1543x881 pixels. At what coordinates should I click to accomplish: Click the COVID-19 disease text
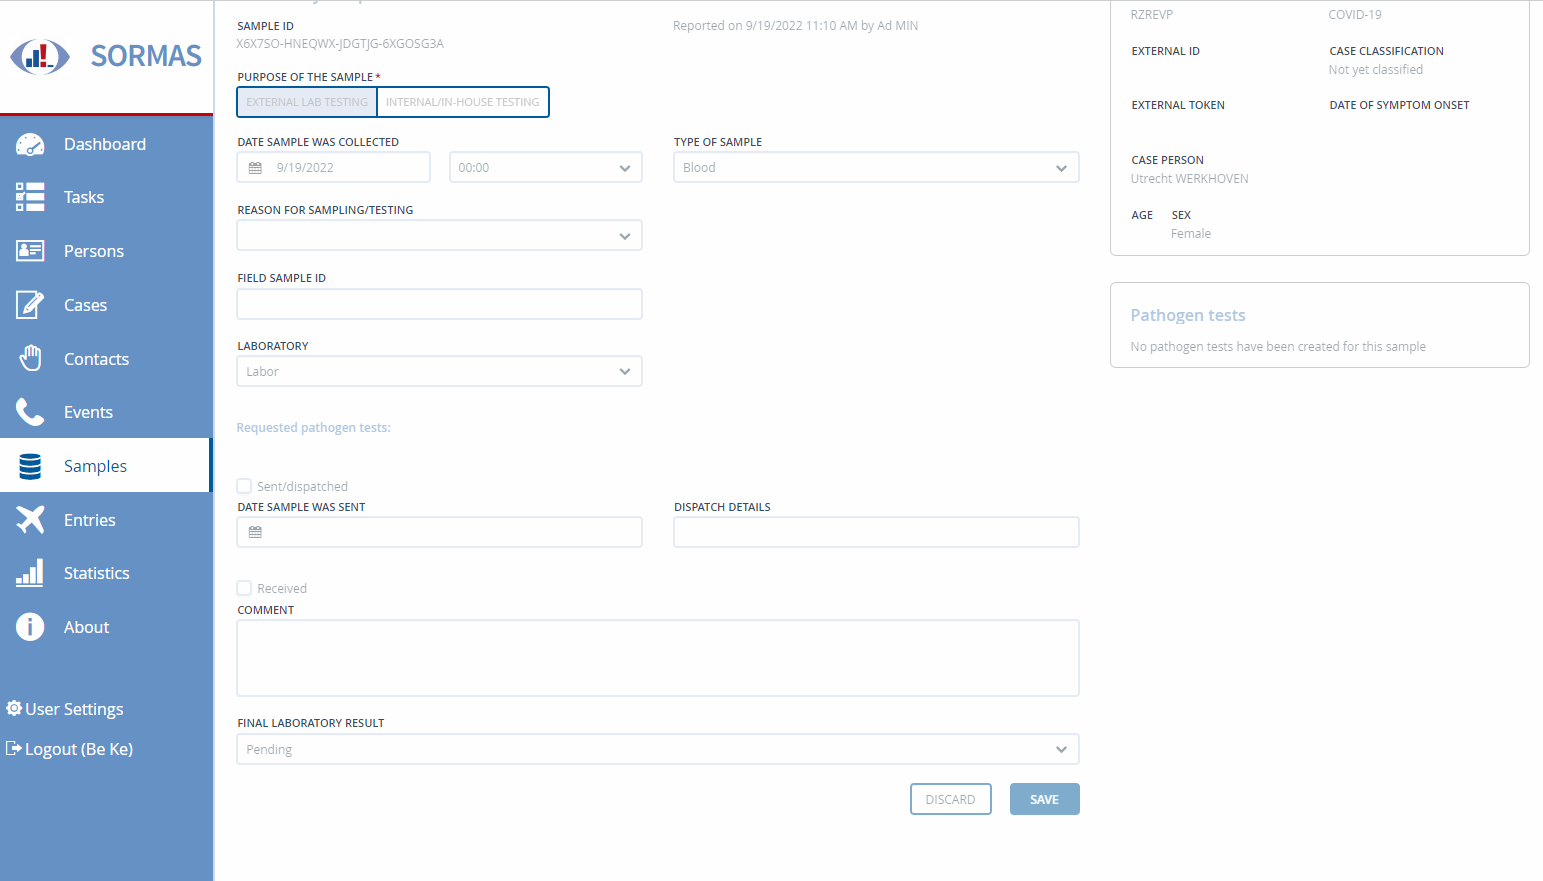(x=1355, y=15)
